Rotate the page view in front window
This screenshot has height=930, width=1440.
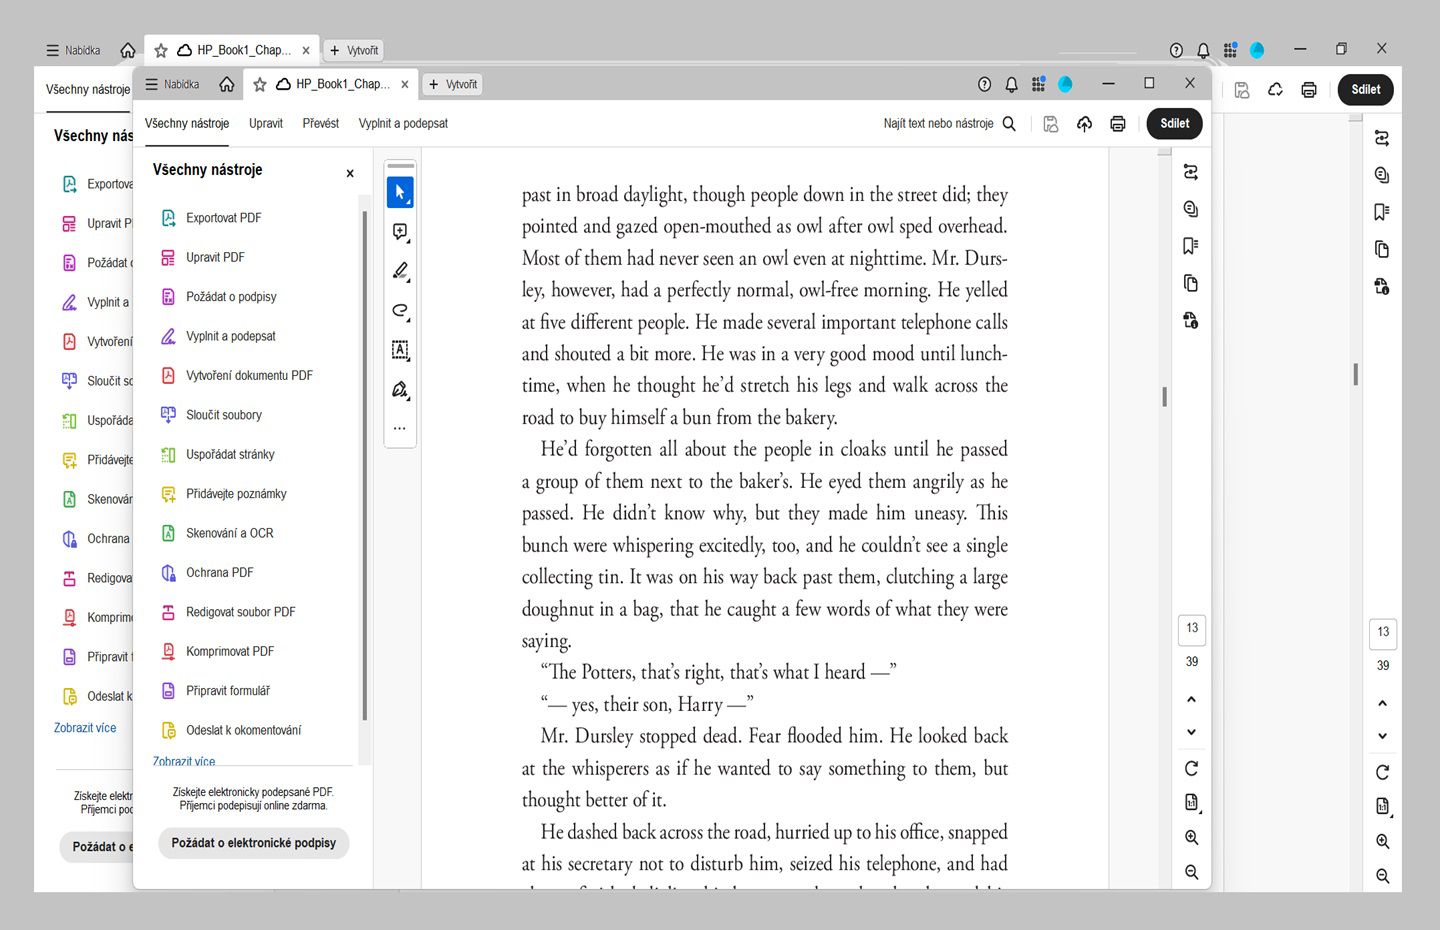coord(1191,769)
